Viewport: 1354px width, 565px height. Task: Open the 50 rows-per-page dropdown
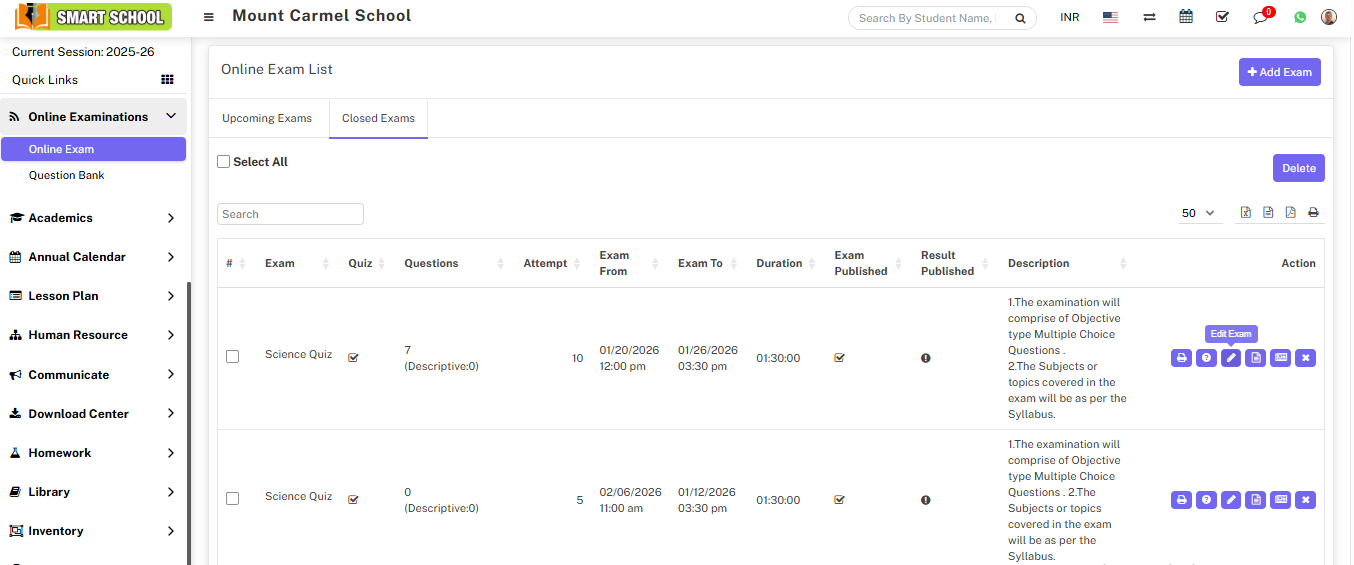[1198, 213]
